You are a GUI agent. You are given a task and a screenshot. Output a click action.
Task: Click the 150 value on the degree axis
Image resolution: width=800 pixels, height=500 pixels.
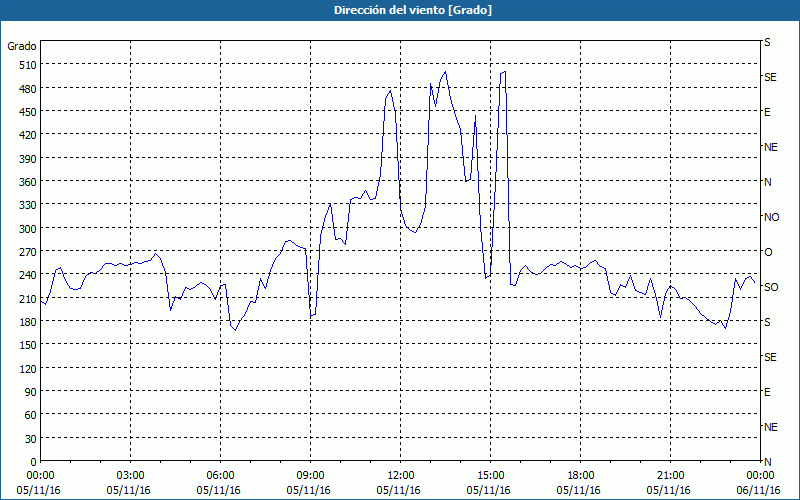[29, 345]
